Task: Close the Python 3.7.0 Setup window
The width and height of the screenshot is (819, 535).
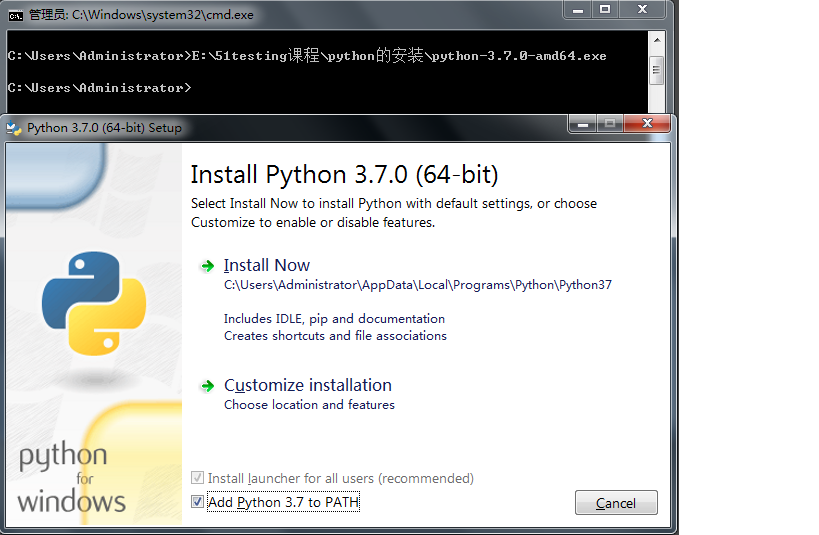Action: 647,123
